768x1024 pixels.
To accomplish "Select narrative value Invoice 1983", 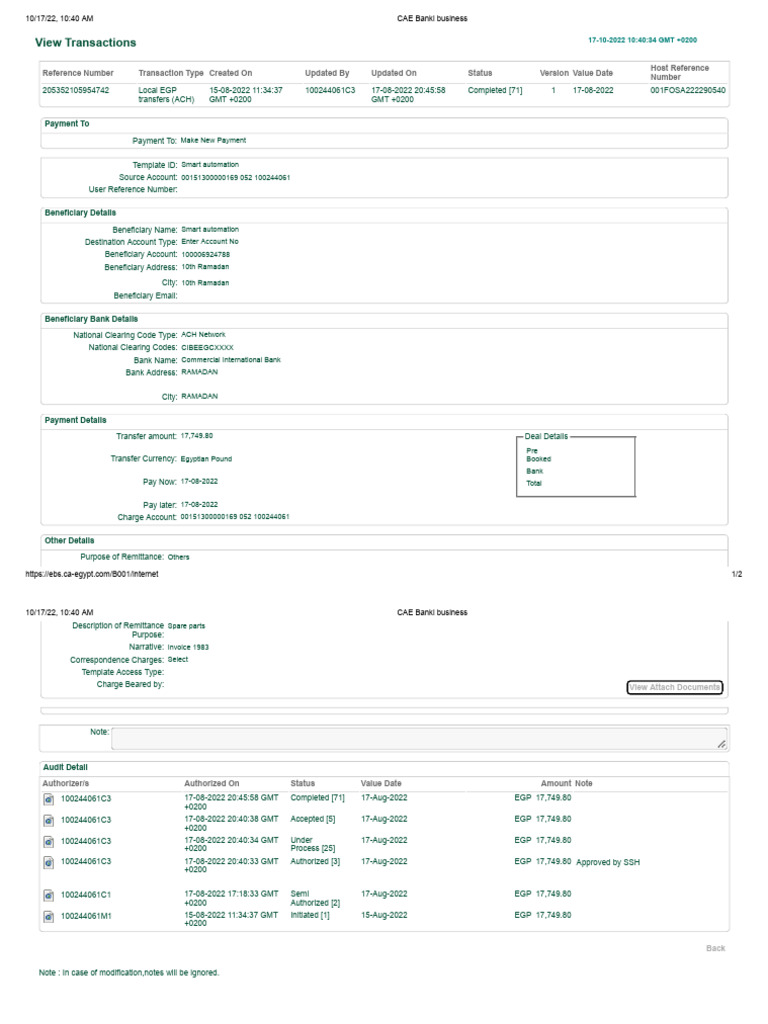I will pyautogui.click(x=188, y=647).
